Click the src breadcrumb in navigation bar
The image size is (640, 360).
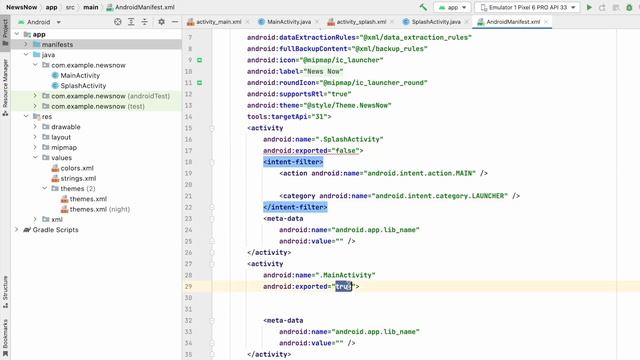click(x=70, y=7)
